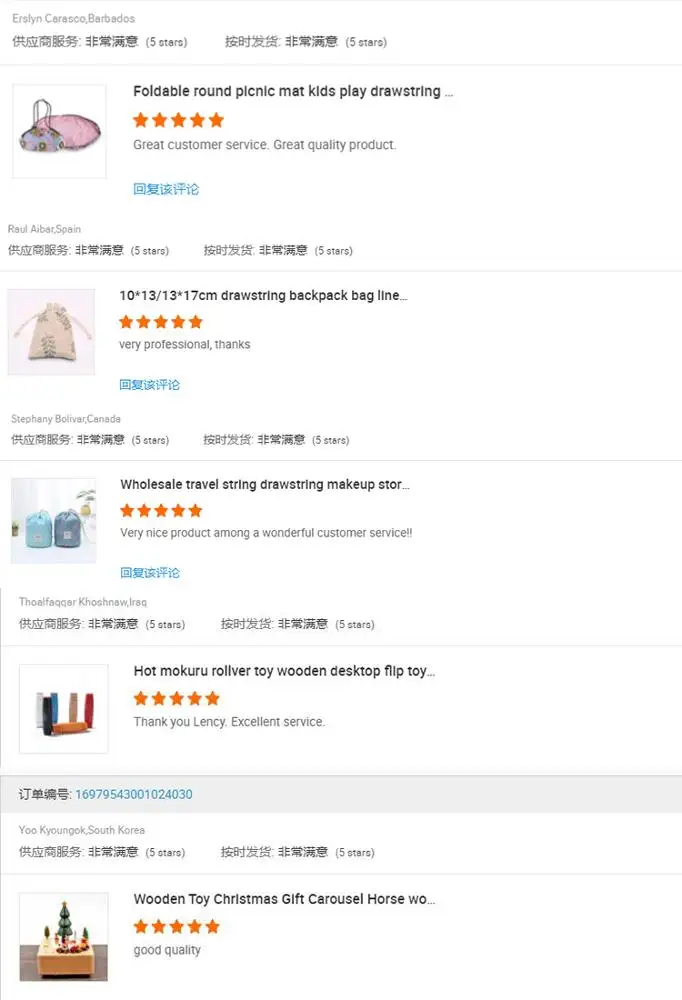
Task: Click the carousel horse five-star rating
Action: pyautogui.click(x=177, y=926)
